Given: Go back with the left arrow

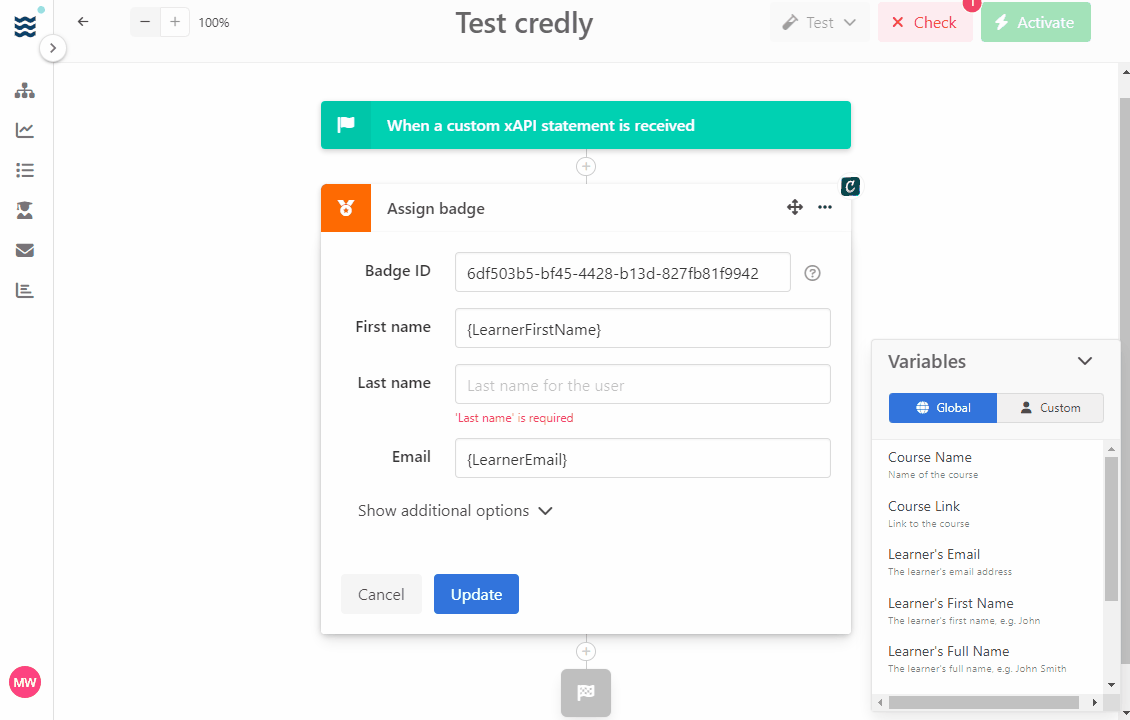Looking at the screenshot, I should [x=83, y=22].
